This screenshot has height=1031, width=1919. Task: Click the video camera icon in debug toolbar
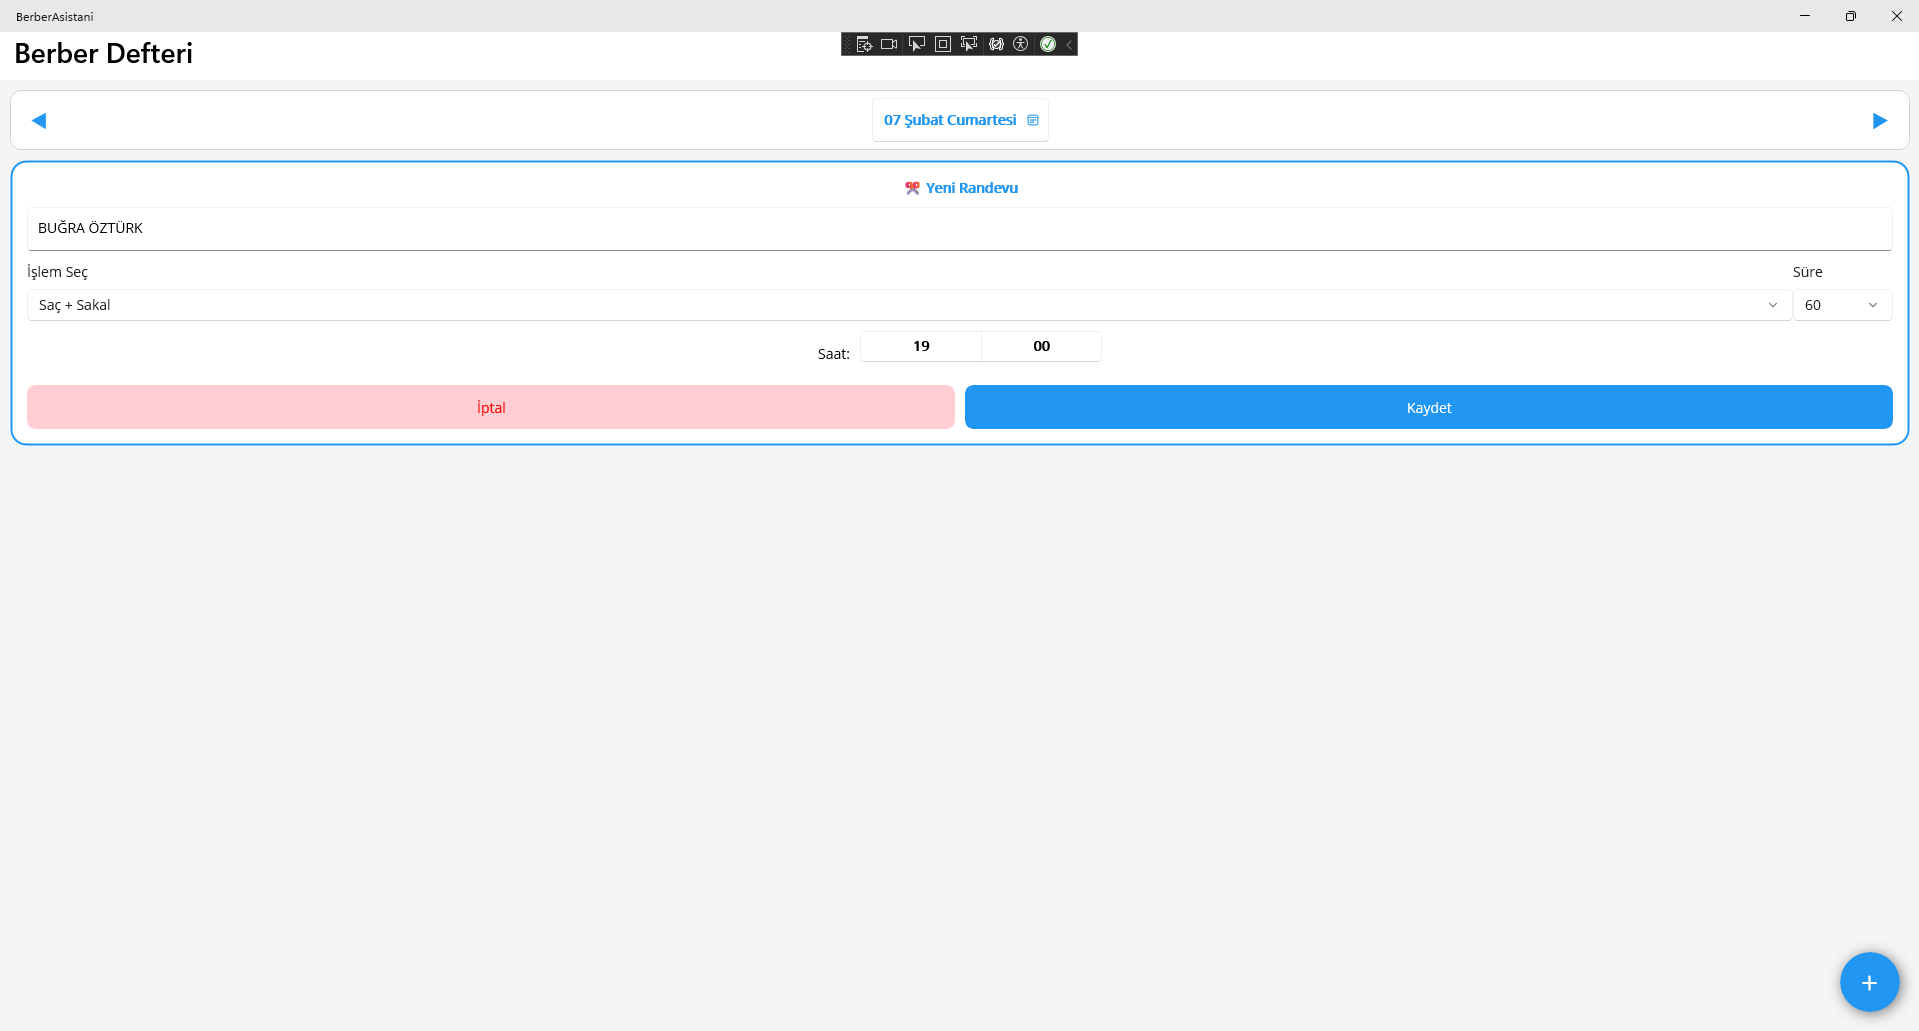[x=889, y=44]
